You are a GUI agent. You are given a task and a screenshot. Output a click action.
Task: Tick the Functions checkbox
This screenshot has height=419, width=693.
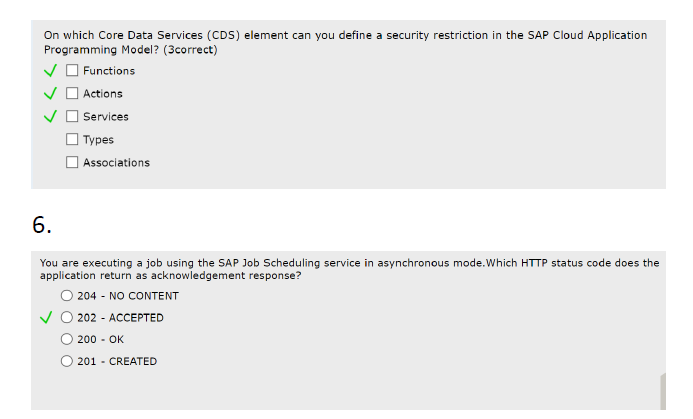pyautogui.click(x=72, y=70)
